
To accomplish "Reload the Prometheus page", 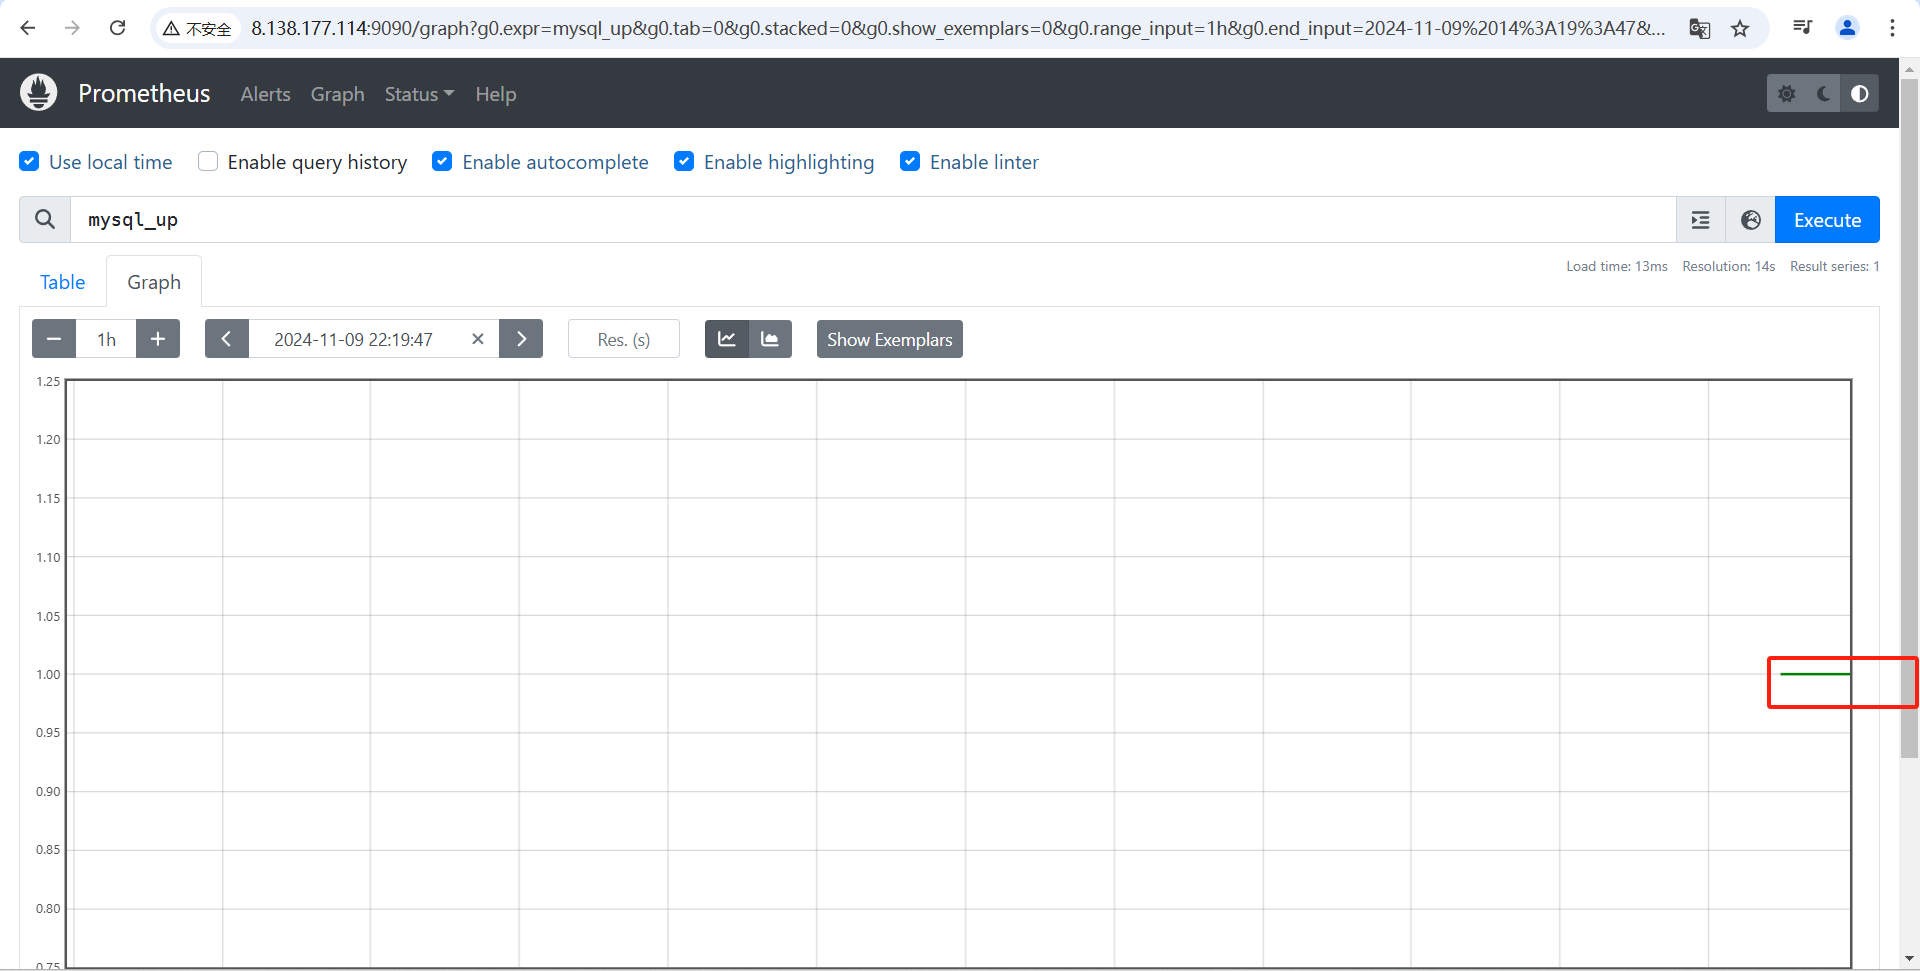I will (117, 28).
